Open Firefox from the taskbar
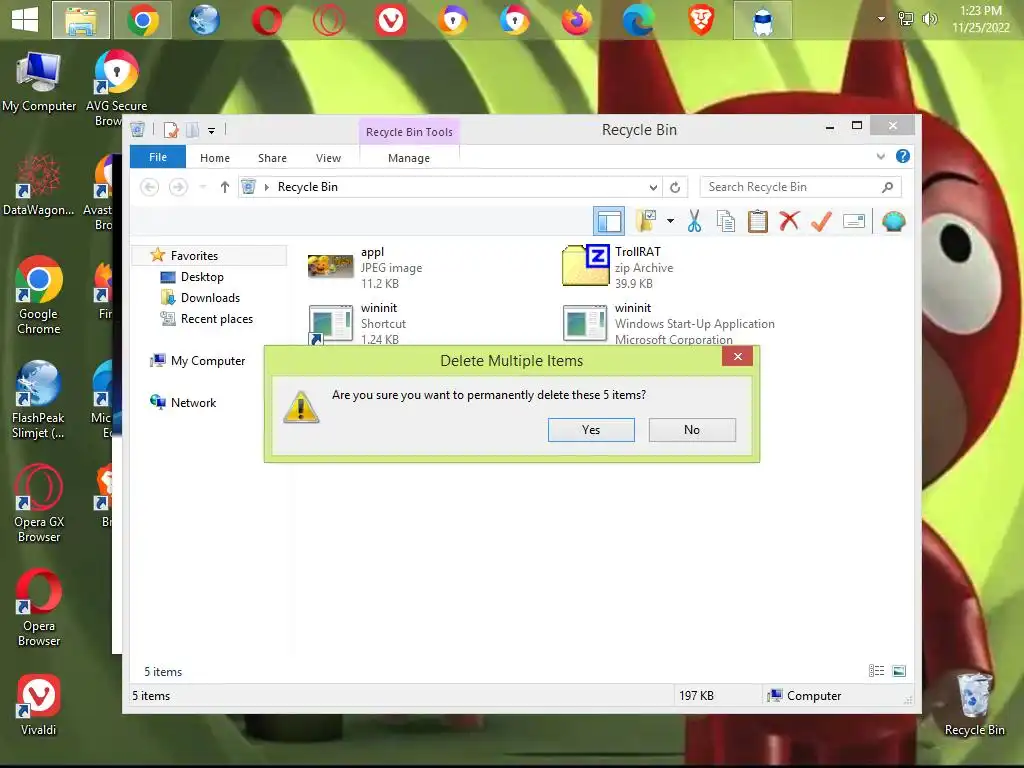 point(576,20)
